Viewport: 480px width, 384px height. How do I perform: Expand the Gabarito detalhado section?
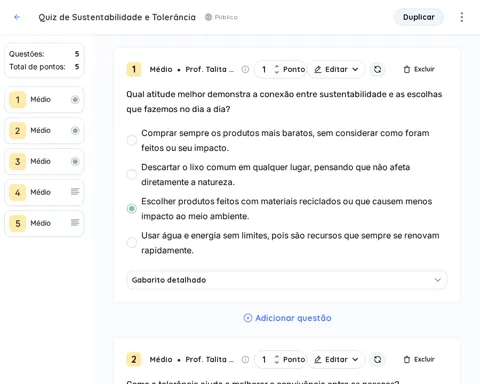[287, 280]
